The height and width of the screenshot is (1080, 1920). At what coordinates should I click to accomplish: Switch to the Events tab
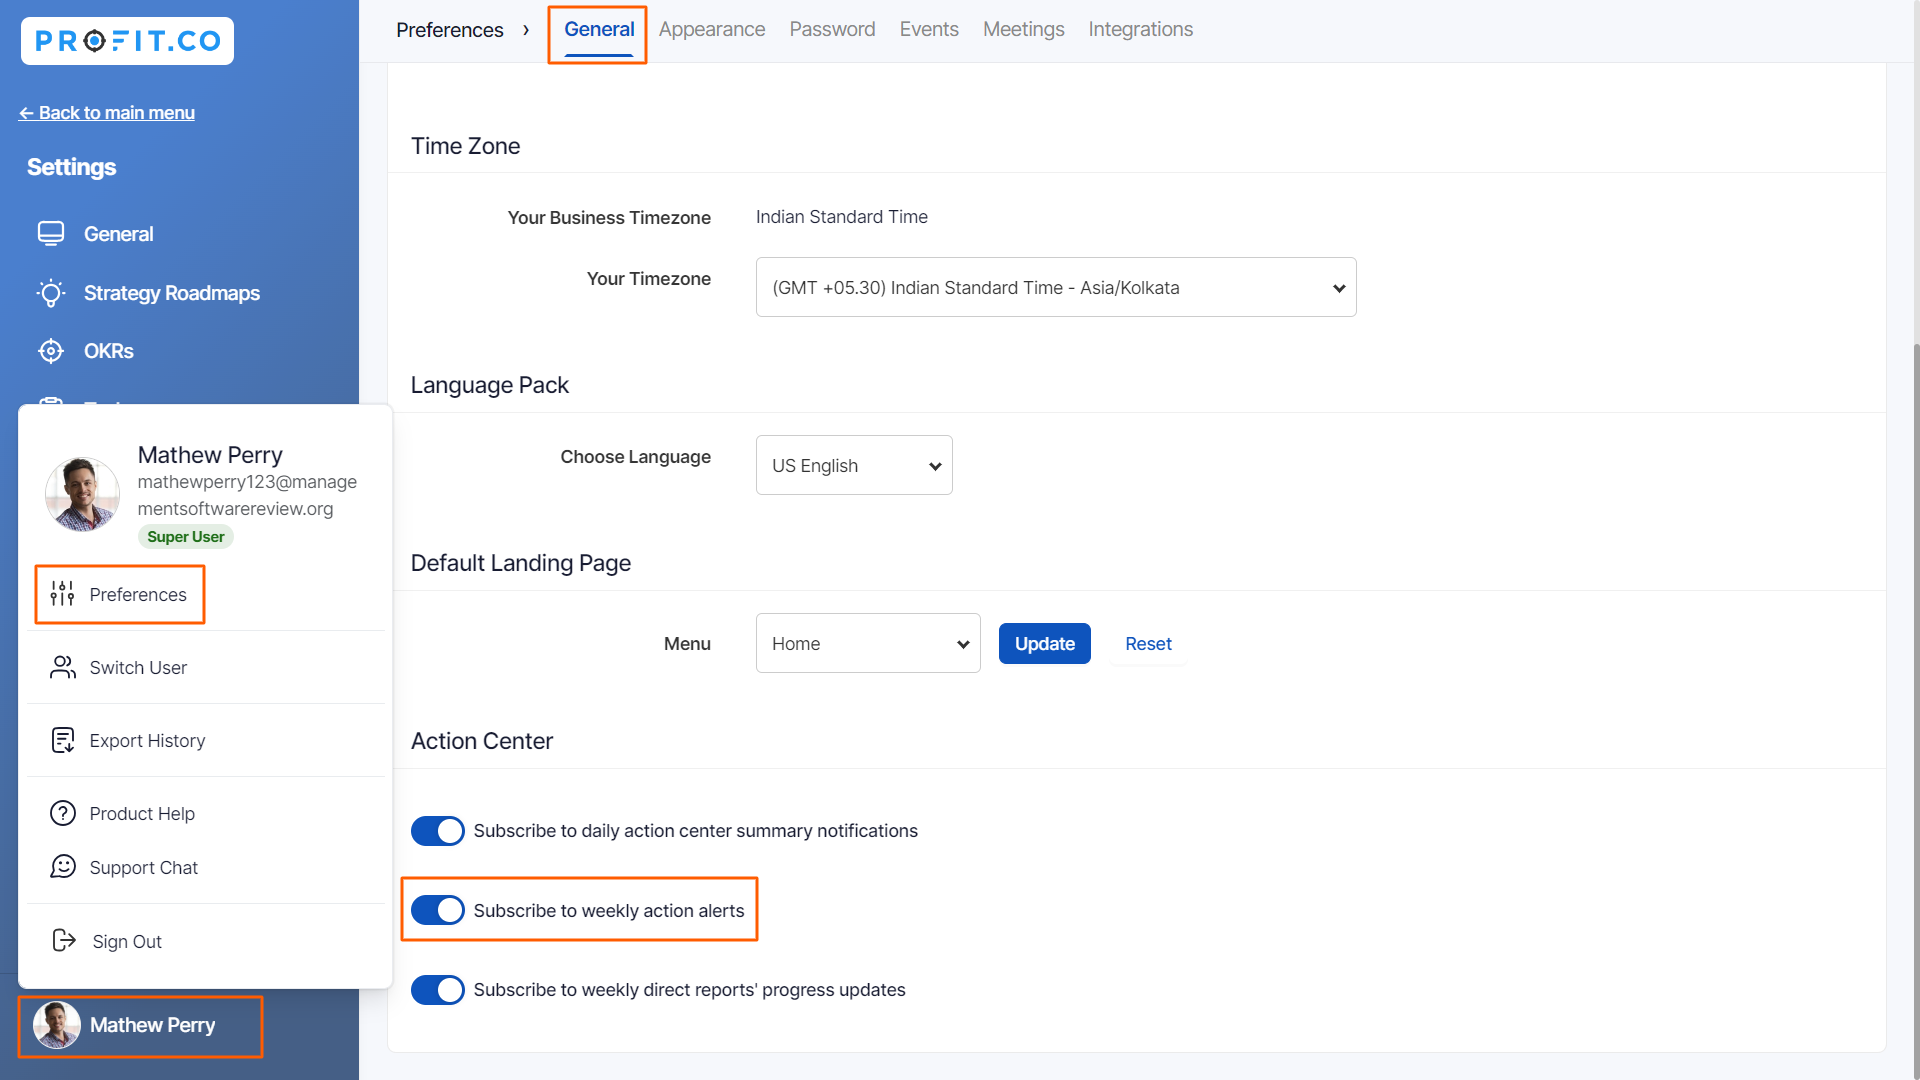point(929,30)
